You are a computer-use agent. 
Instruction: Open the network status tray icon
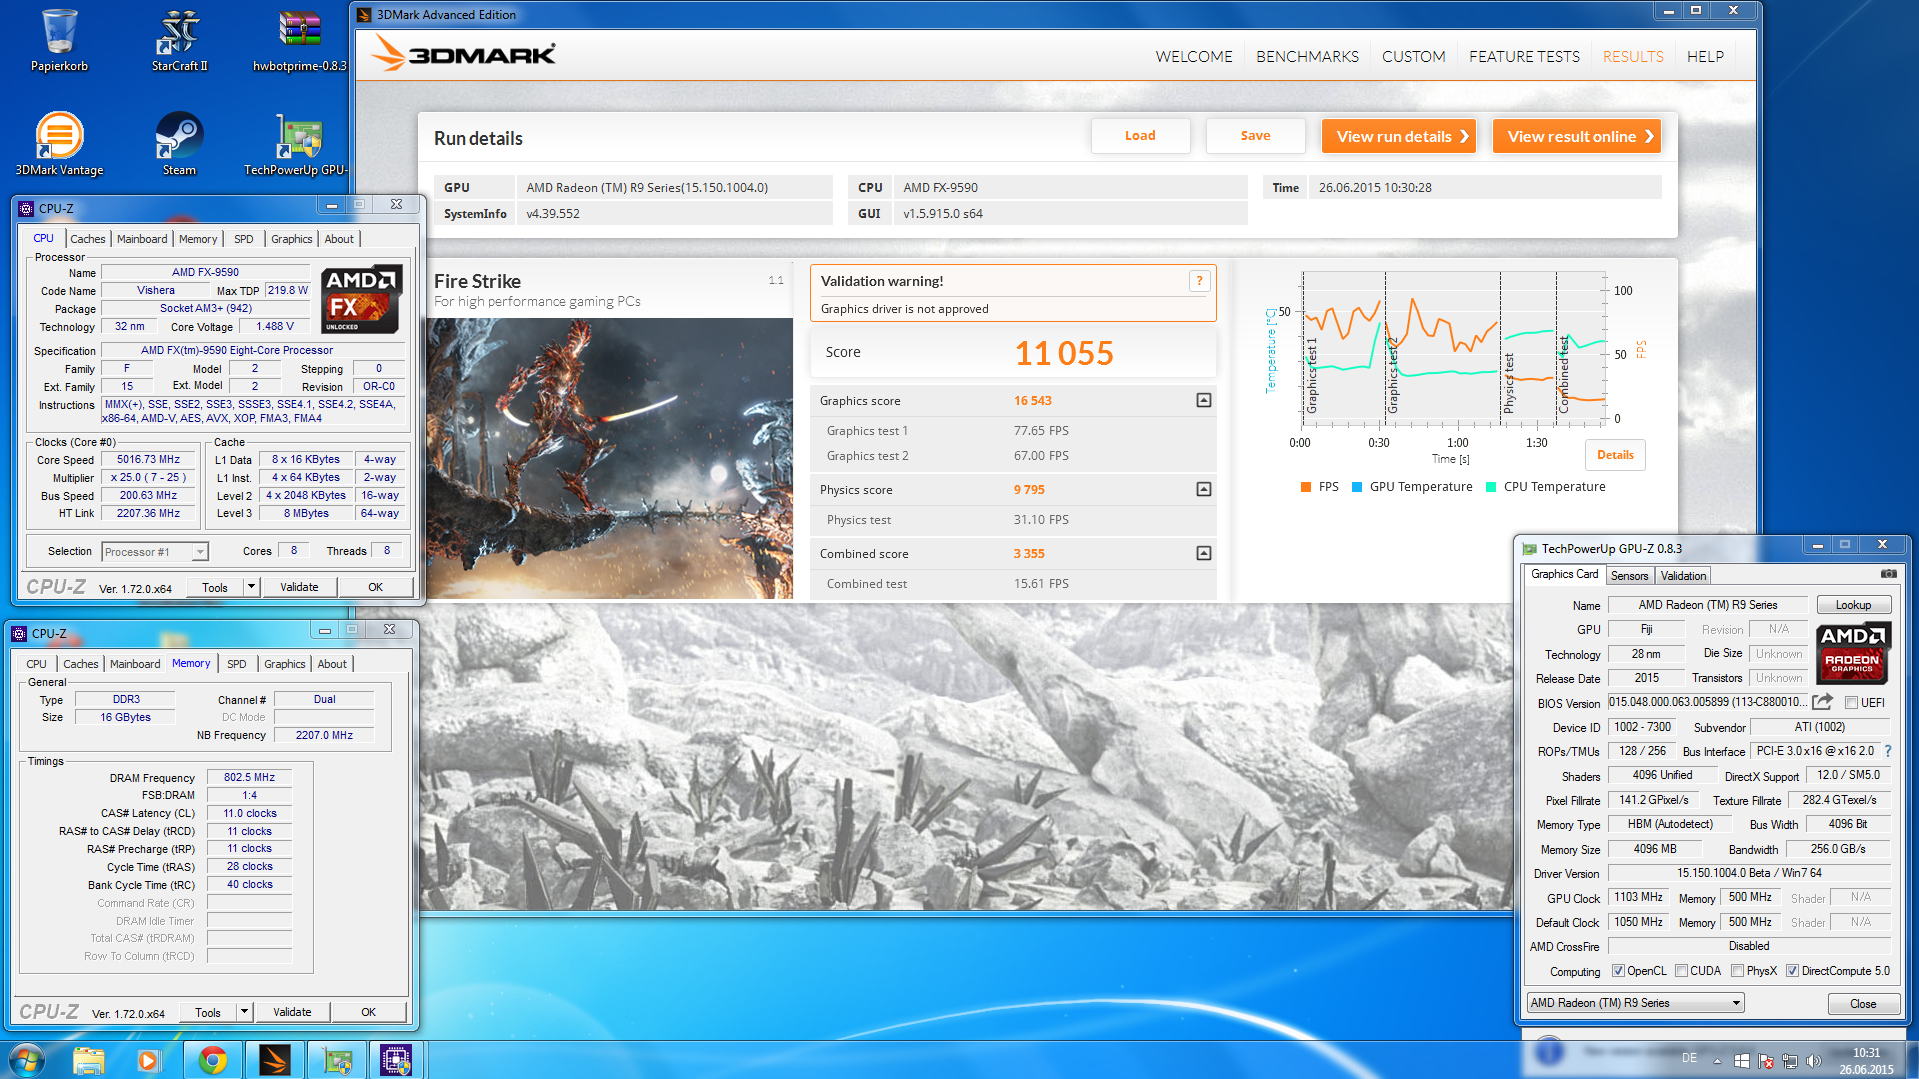tap(1789, 1061)
